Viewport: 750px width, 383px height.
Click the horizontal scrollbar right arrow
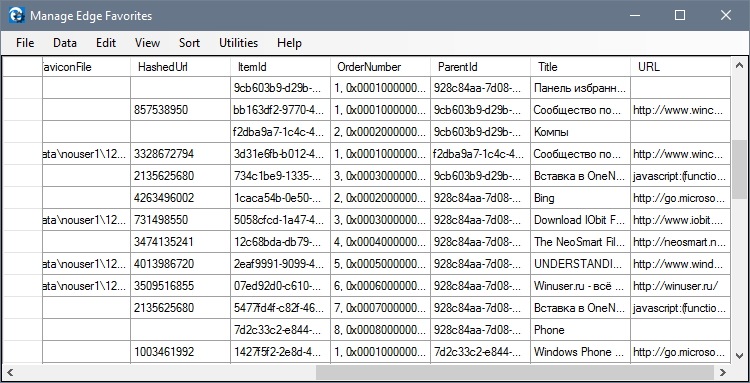[x=723, y=372]
